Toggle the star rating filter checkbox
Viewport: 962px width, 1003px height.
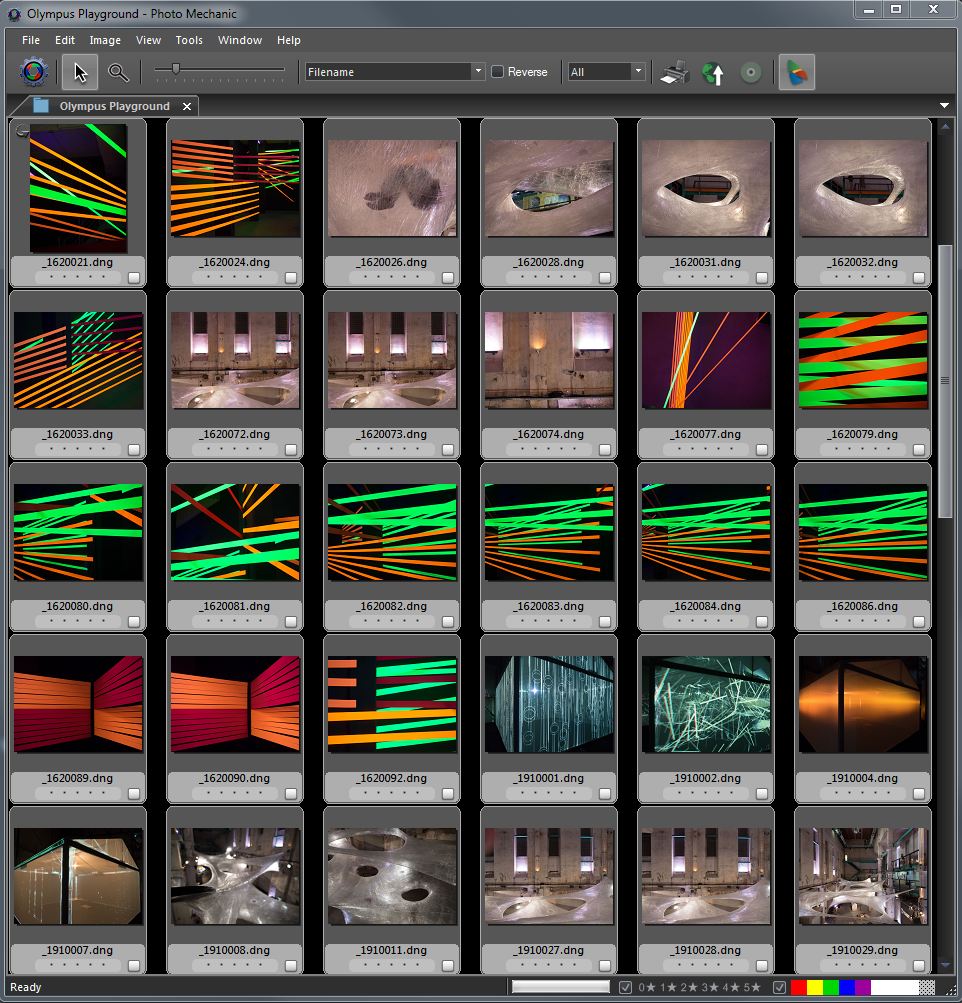coord(626,987)
